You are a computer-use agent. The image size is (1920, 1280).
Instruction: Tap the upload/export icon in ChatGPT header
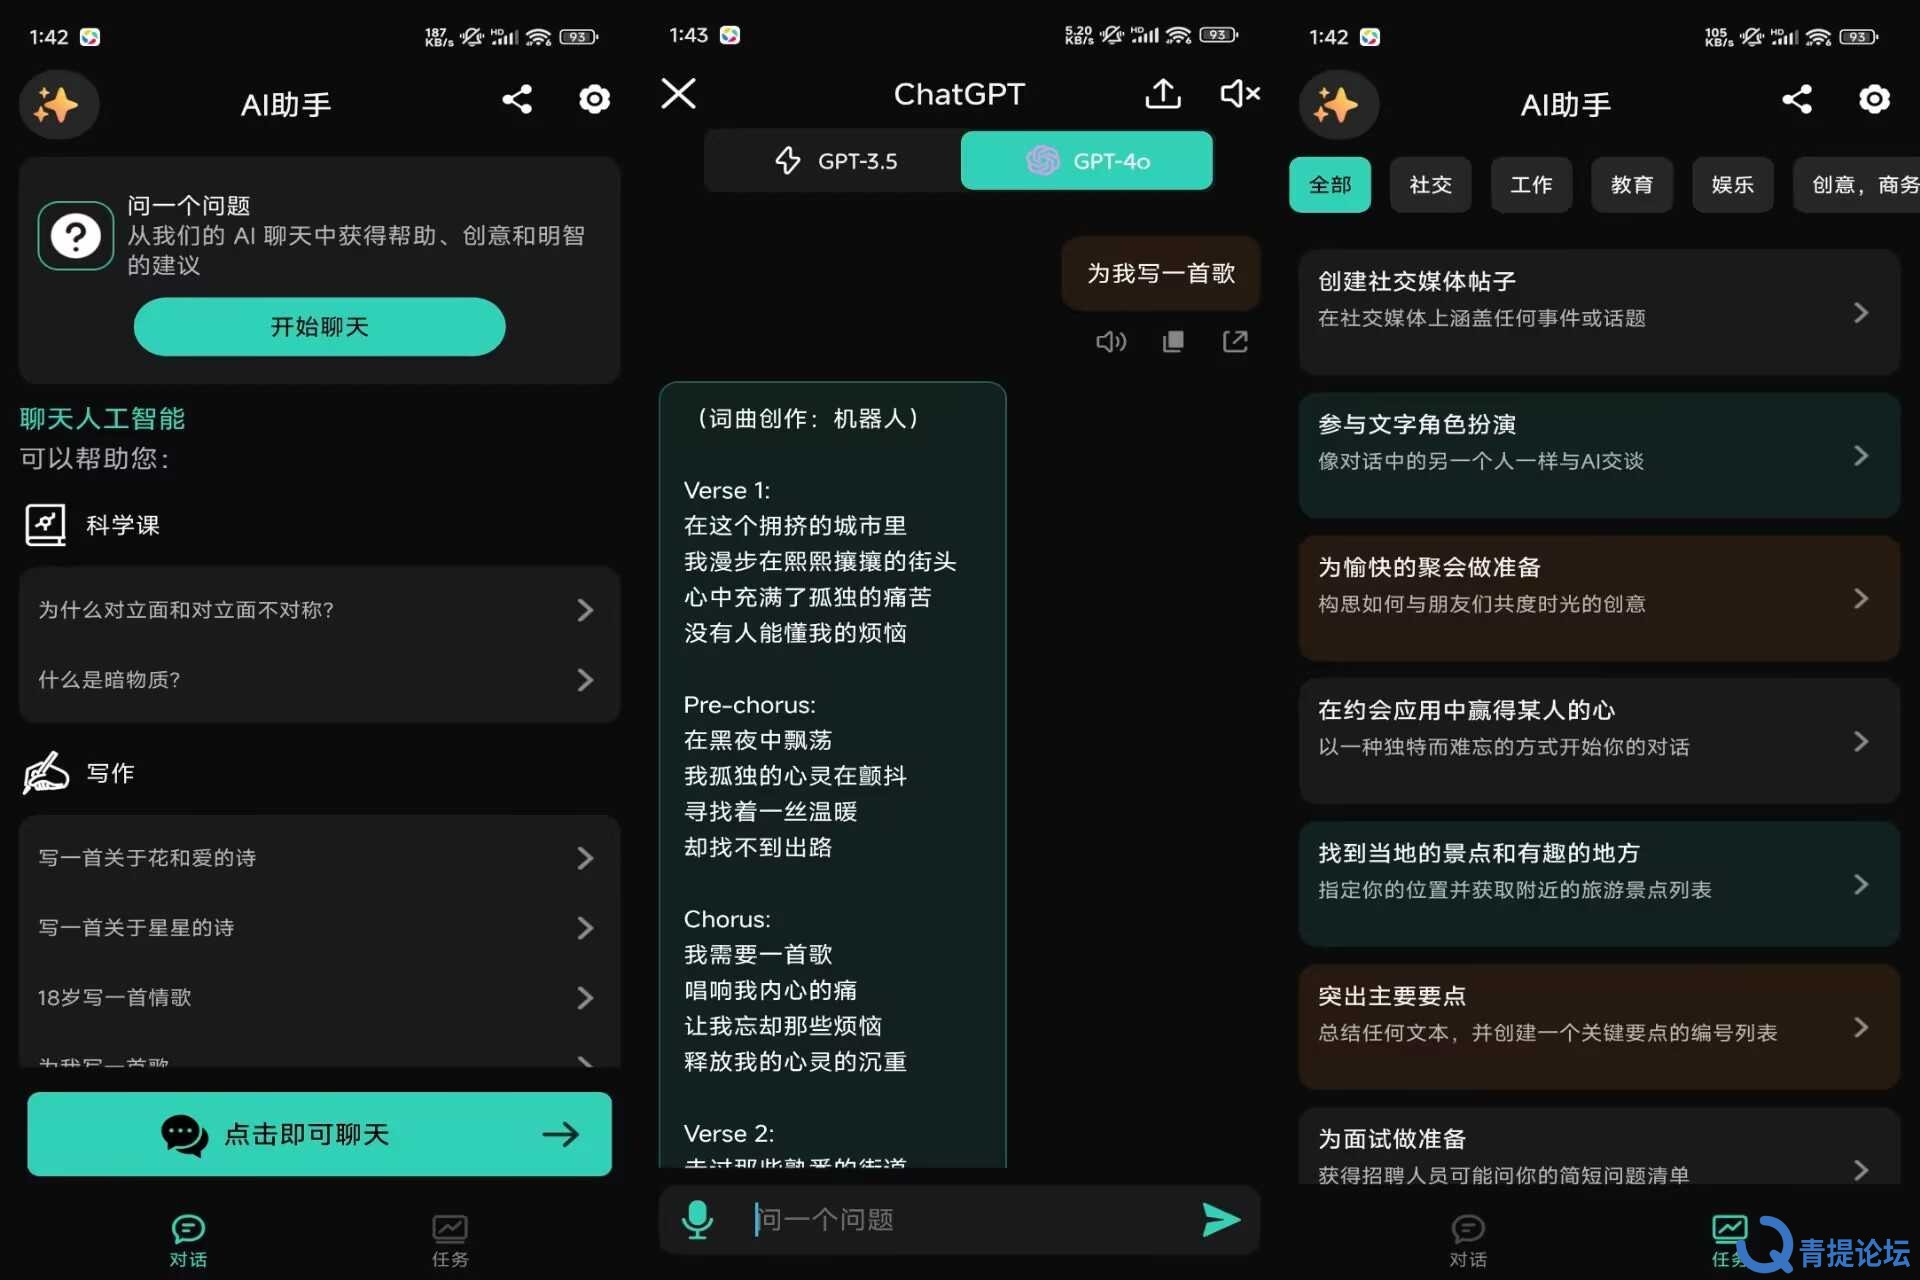pyautogui.click(x=1163, y=94)
